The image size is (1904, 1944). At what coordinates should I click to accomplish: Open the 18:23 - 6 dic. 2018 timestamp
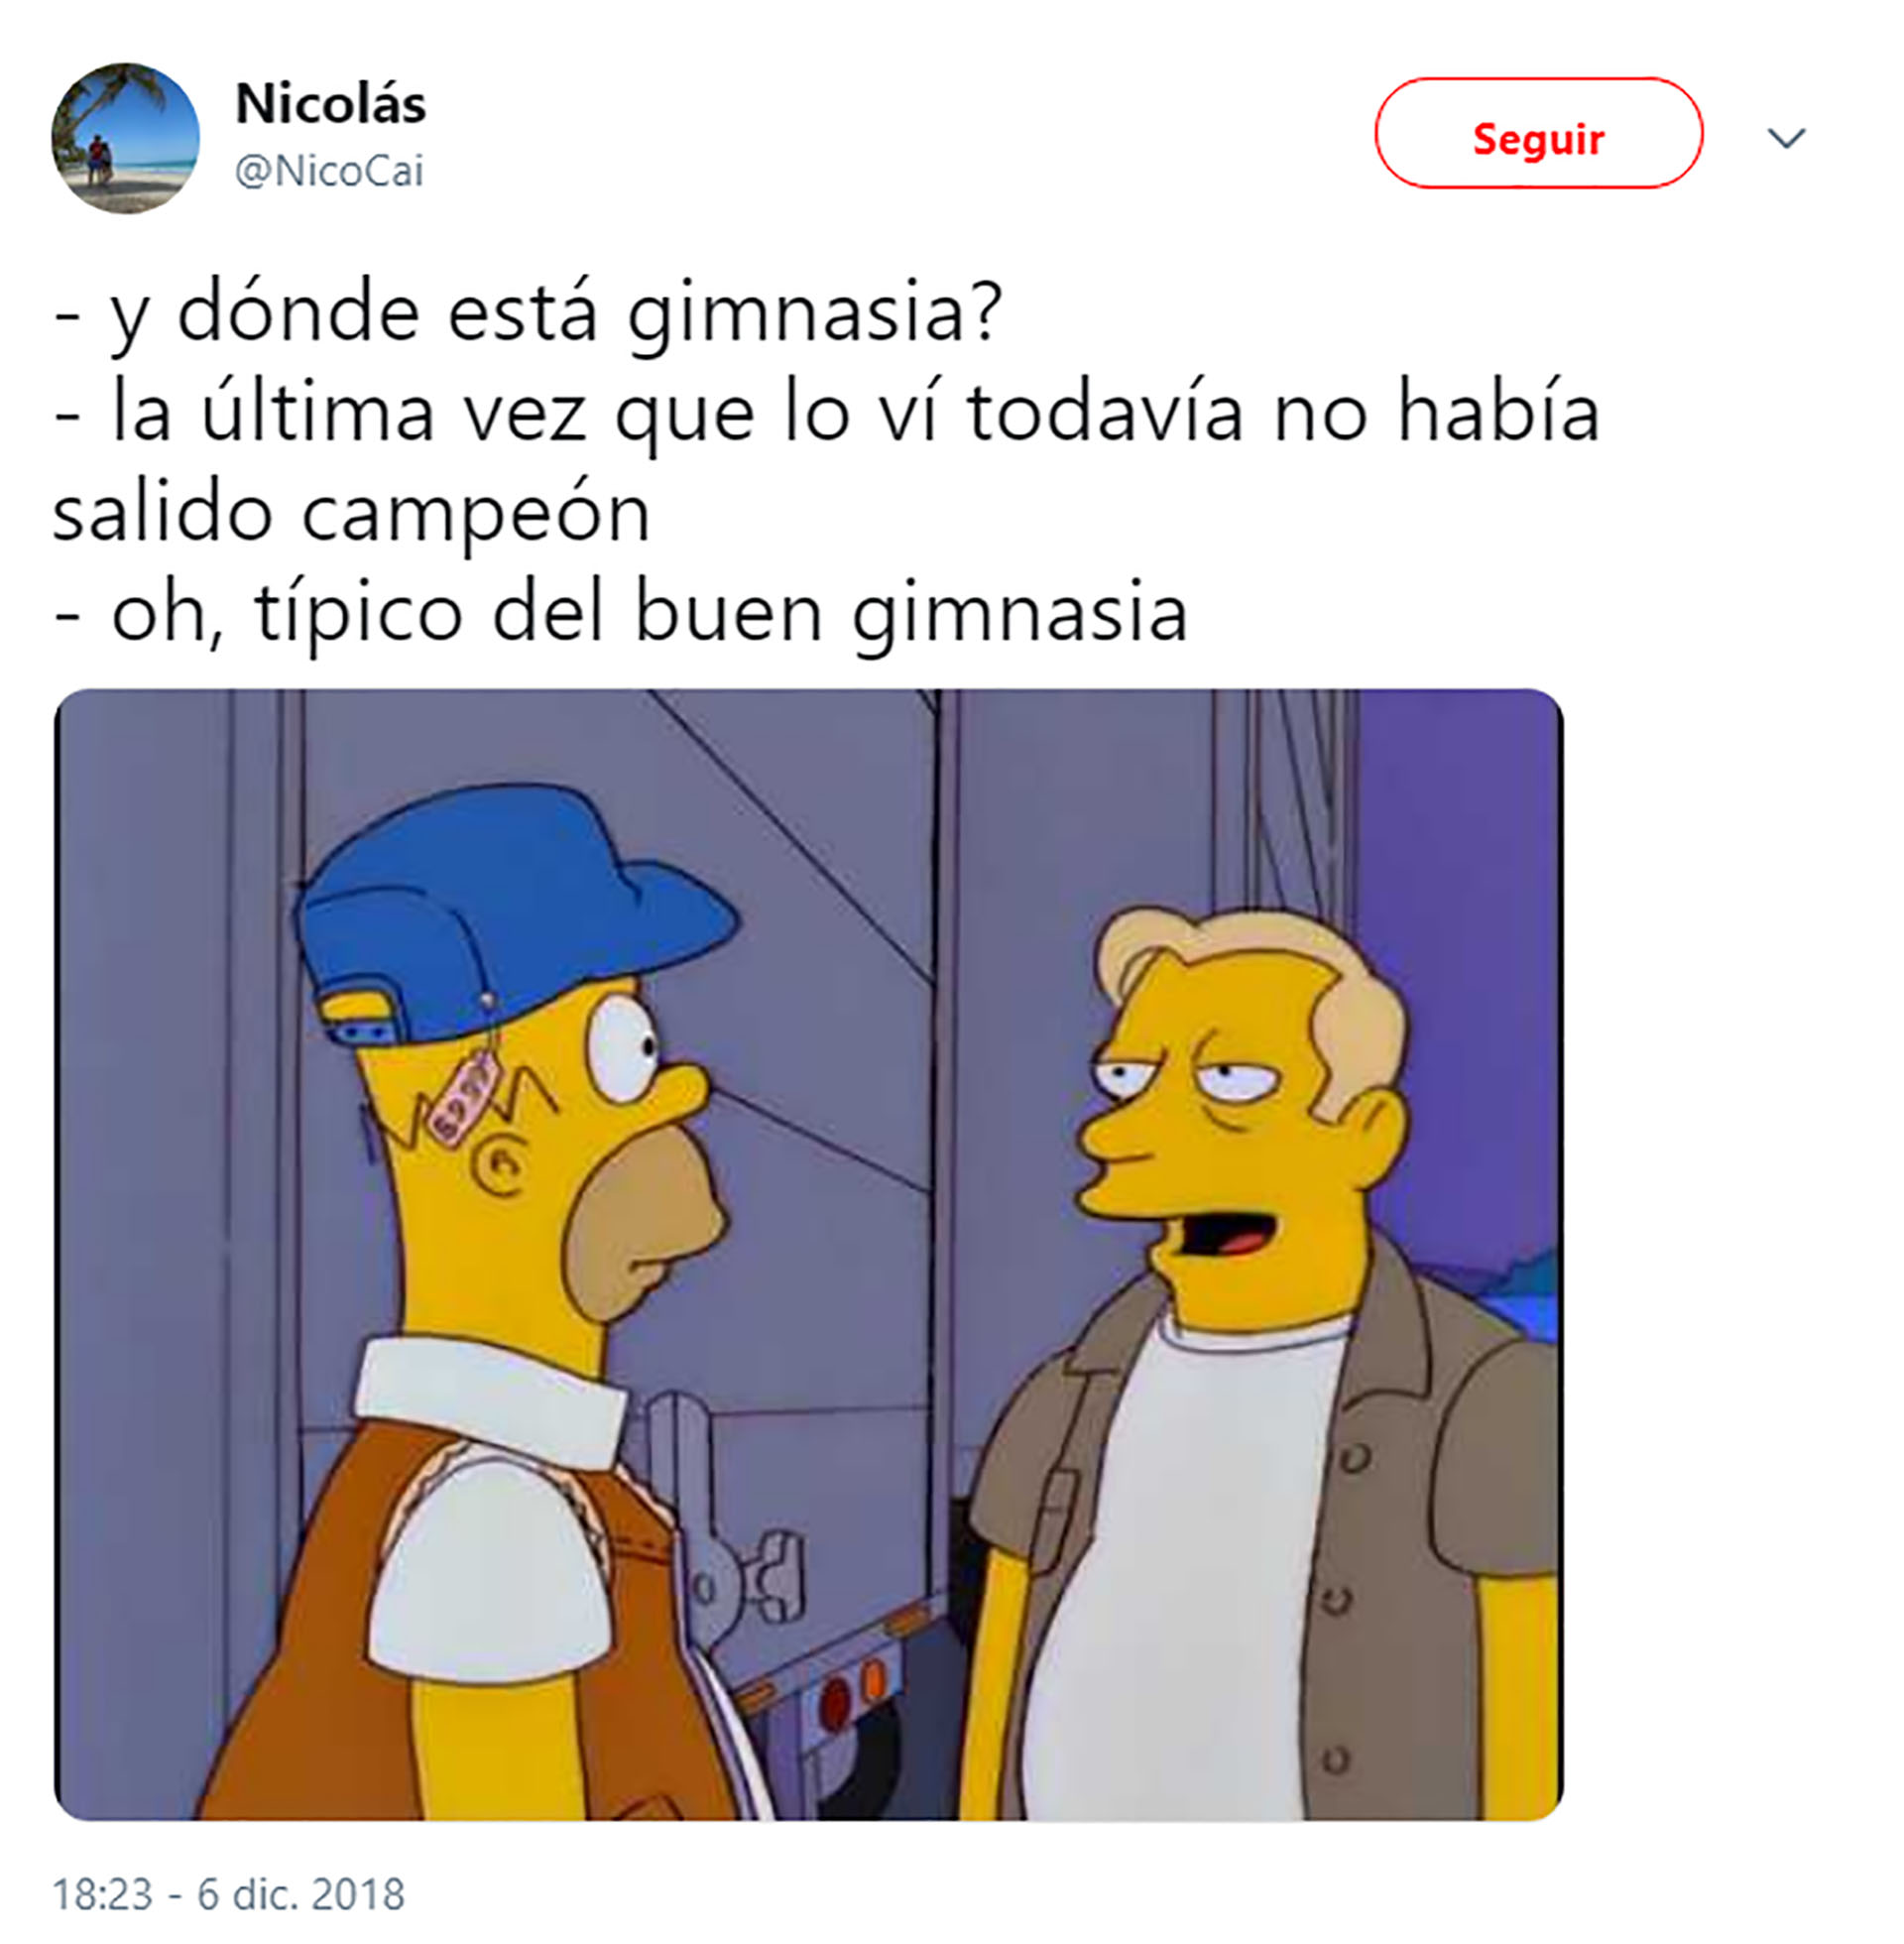[228, 1893]
